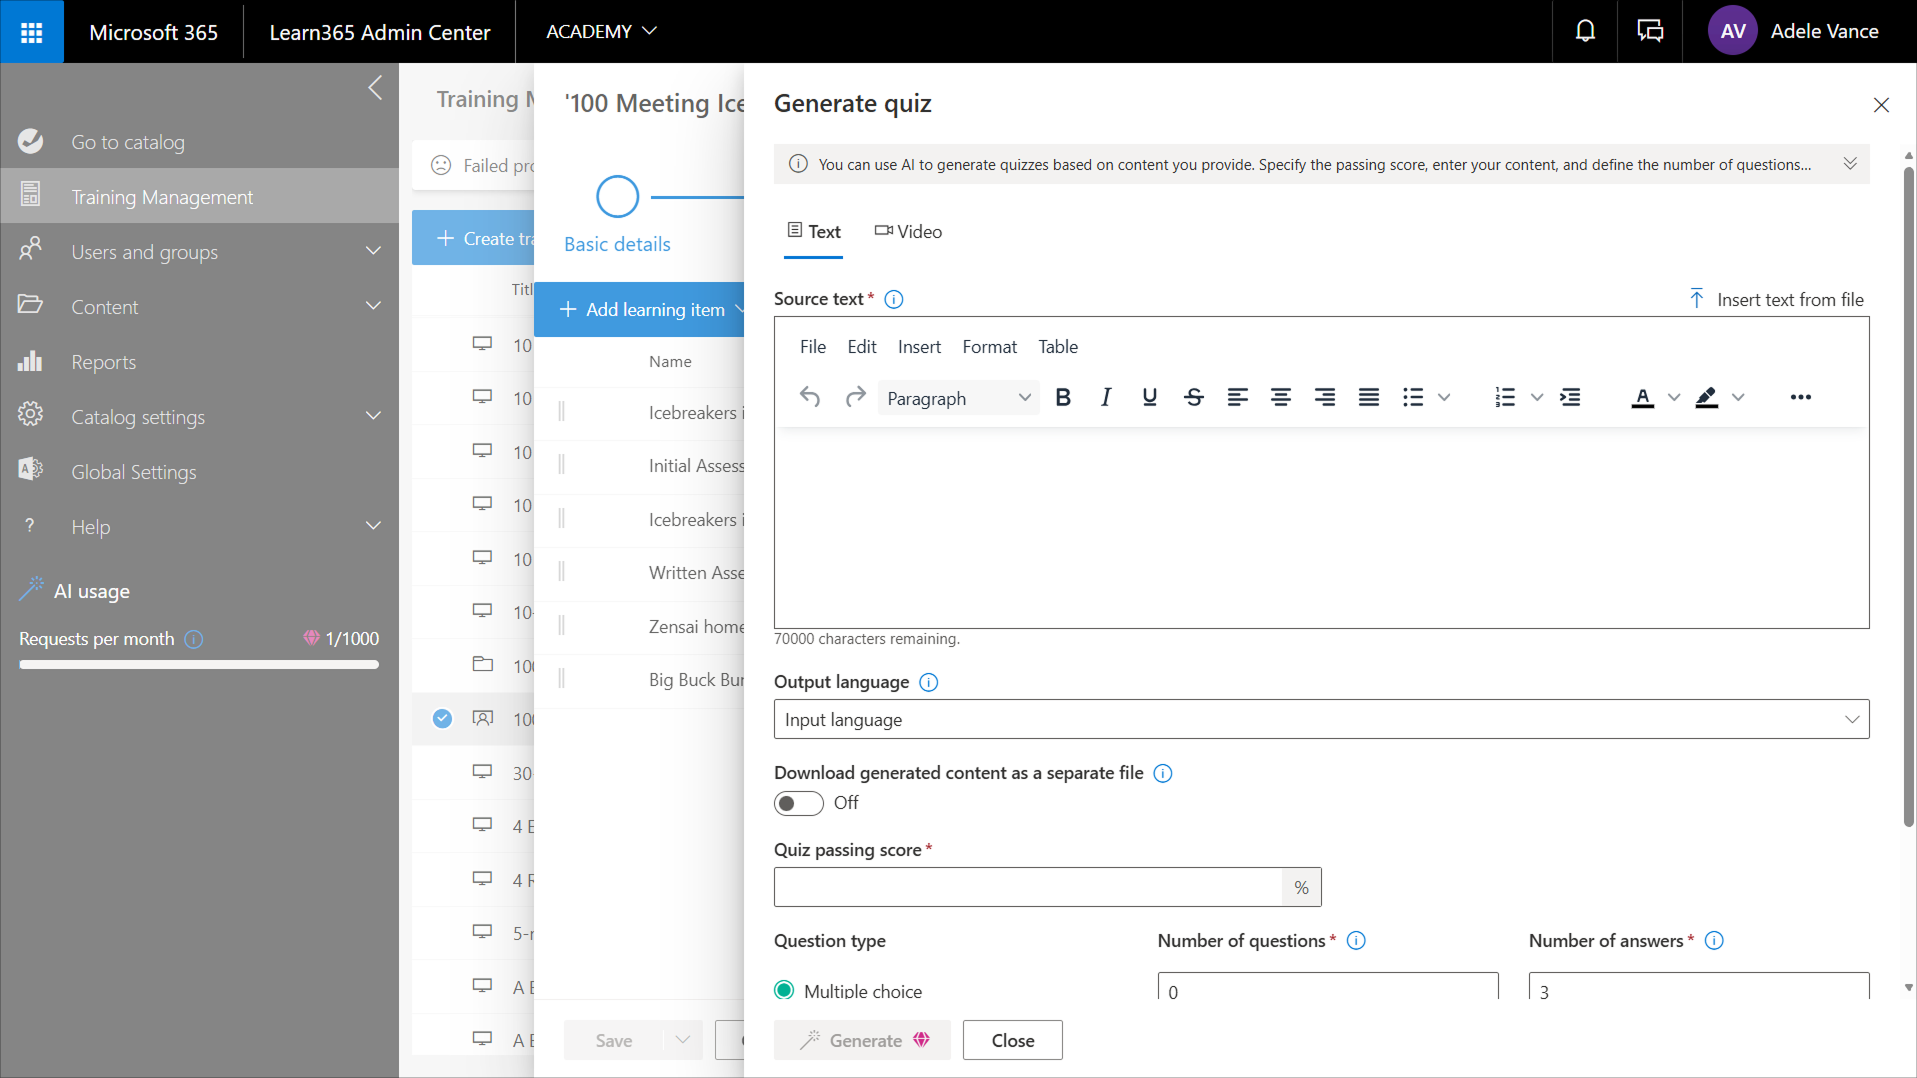Justify text with the justify icon
Viewport: 1917px width, 1078px height.
(x=1368, y=398)
